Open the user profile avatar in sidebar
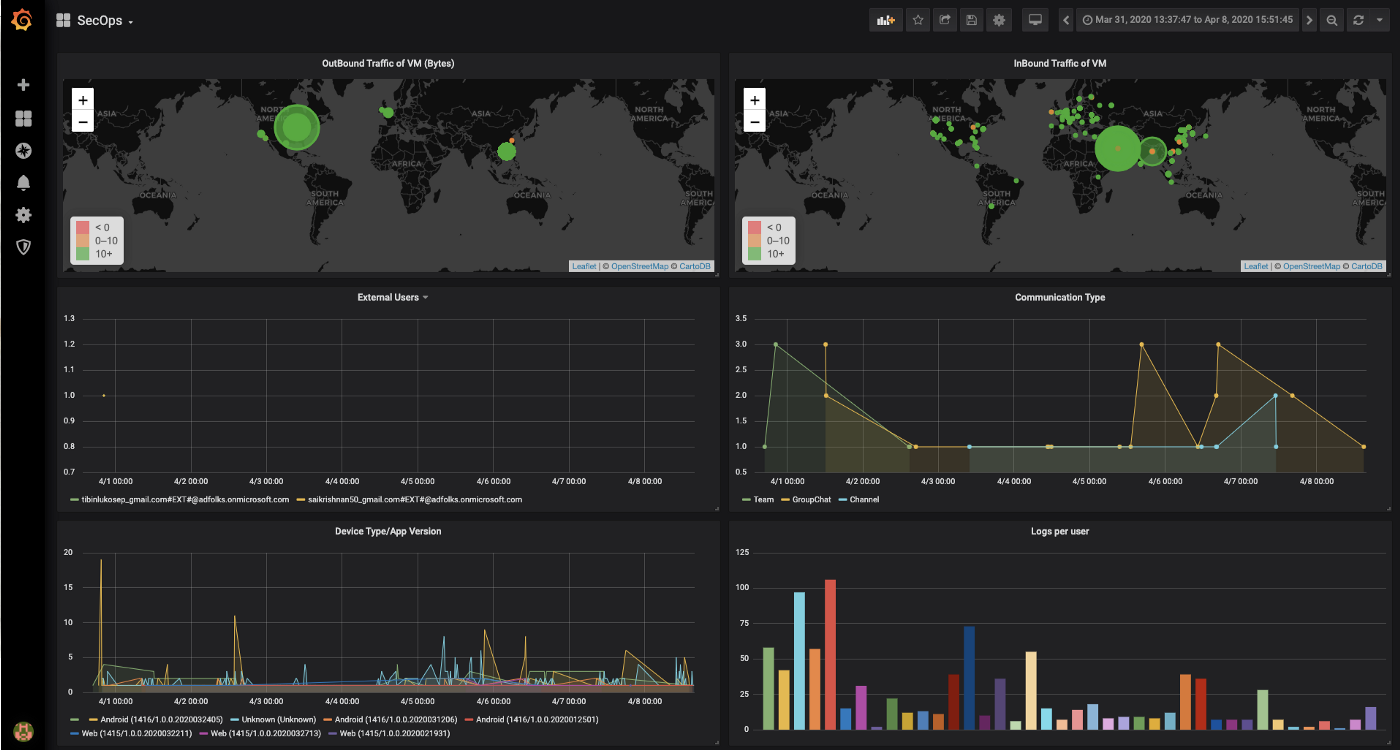Image resolution: width=1400 pixels, height=750 pixels. [23, 730]
